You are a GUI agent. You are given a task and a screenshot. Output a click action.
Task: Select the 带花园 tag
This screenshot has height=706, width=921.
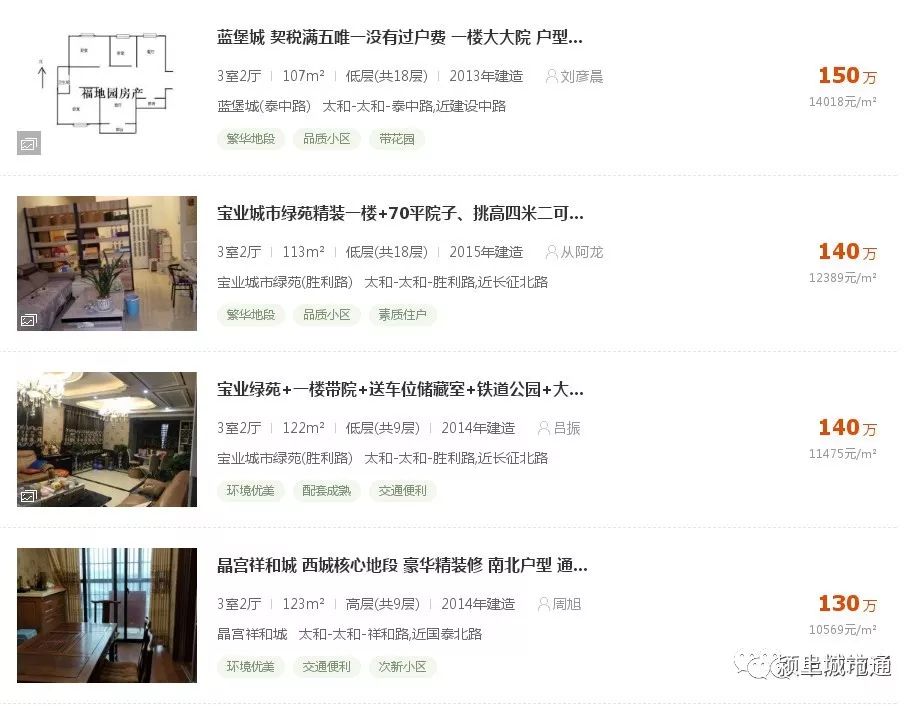coord(397,139)
